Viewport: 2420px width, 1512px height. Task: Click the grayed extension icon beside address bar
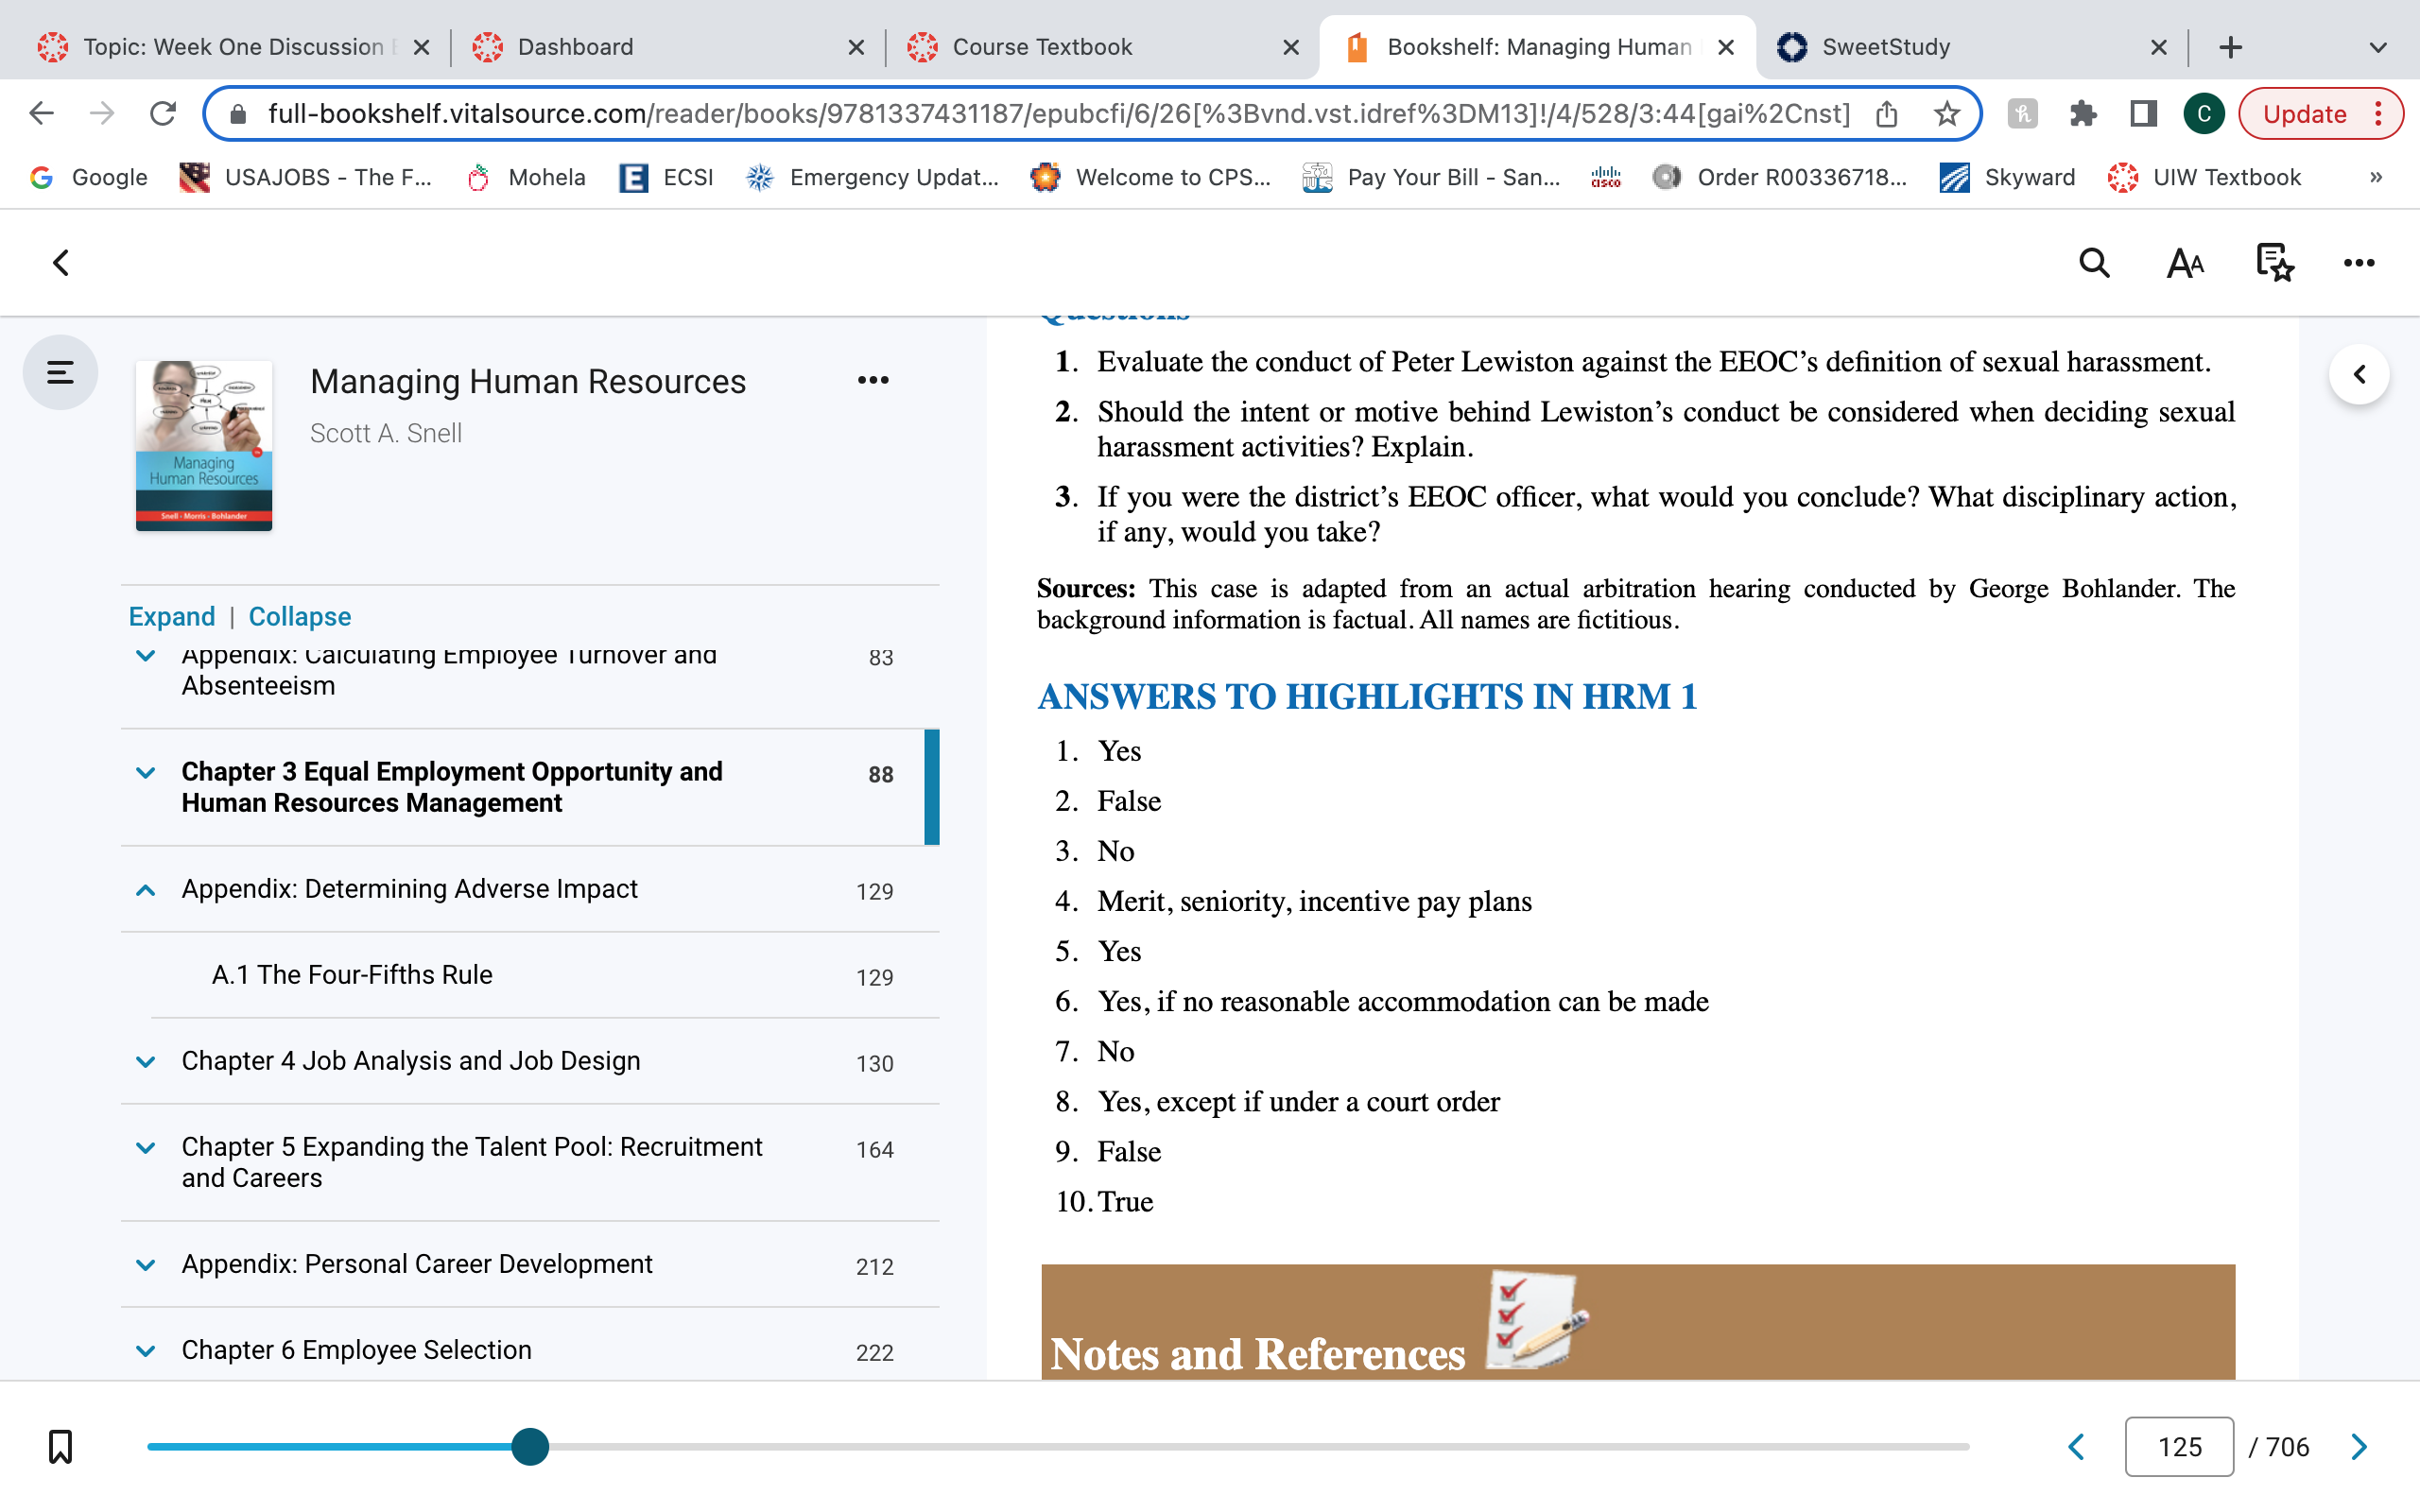point(2022,114)
